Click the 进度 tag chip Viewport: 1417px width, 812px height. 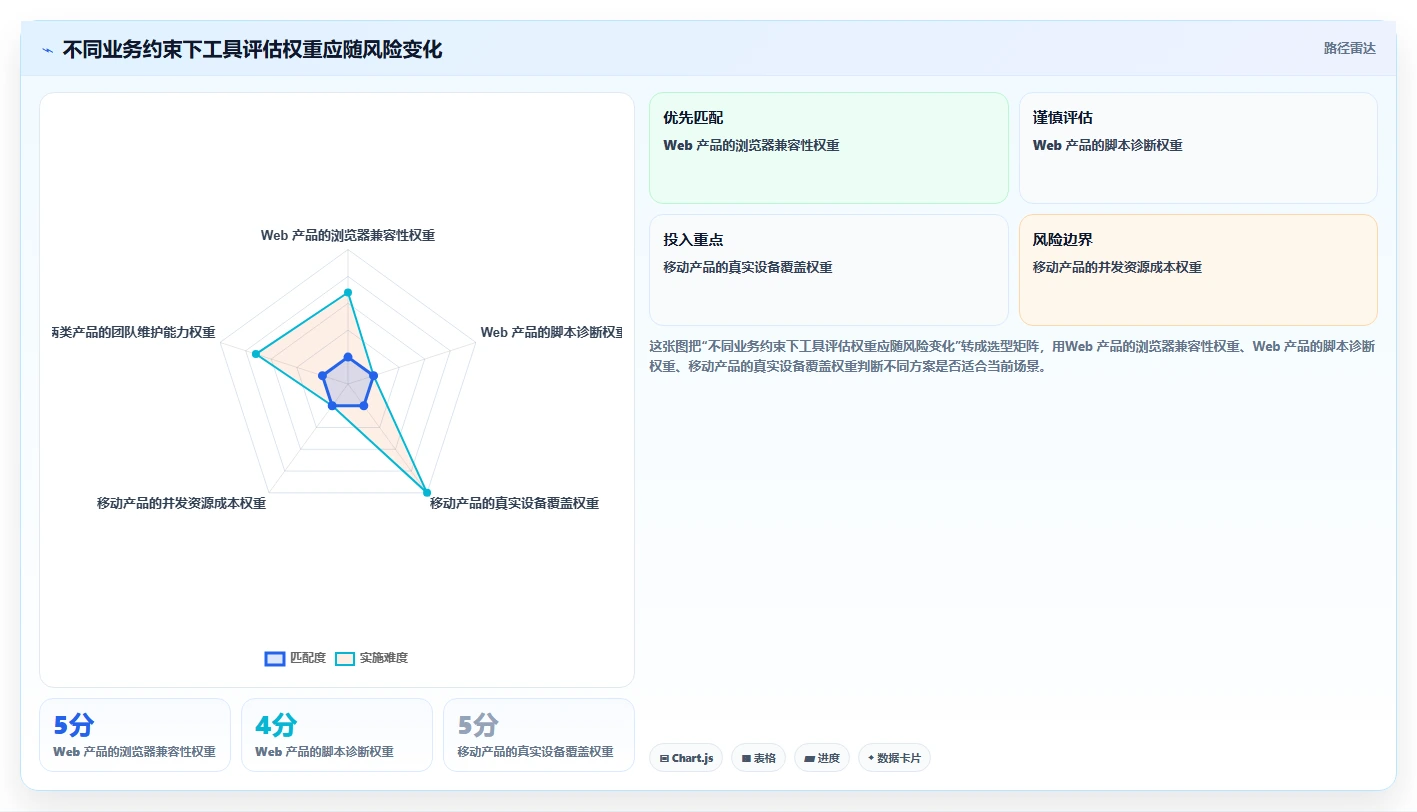tap(822, 758)
